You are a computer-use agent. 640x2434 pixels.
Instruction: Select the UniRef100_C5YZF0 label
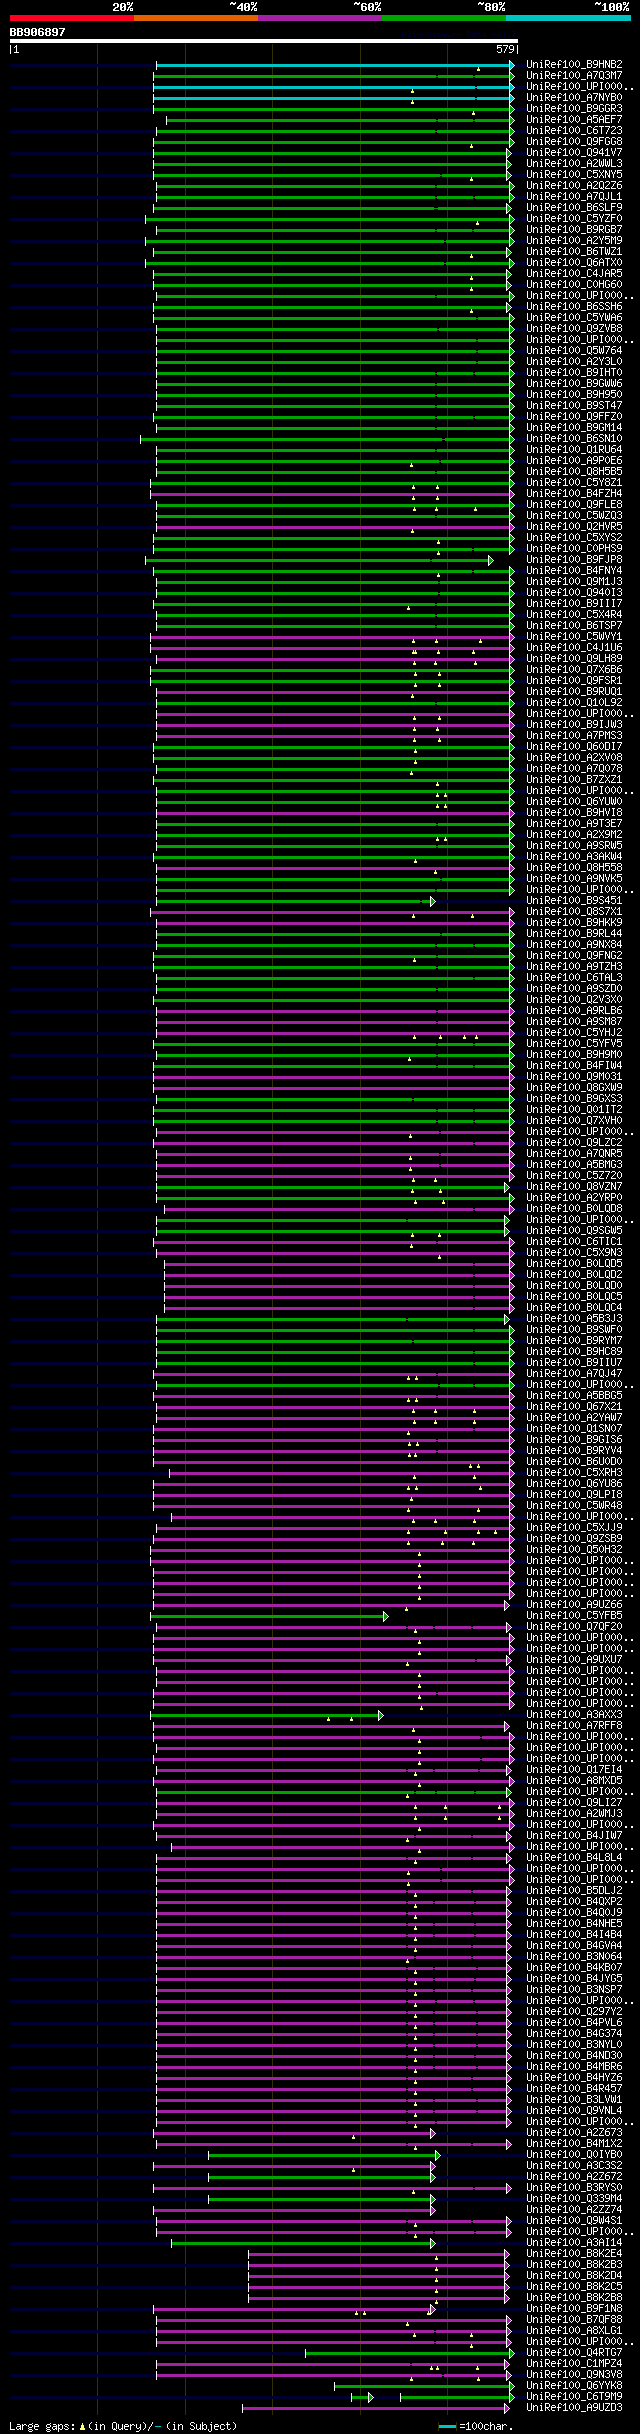(x=574, y=219)
